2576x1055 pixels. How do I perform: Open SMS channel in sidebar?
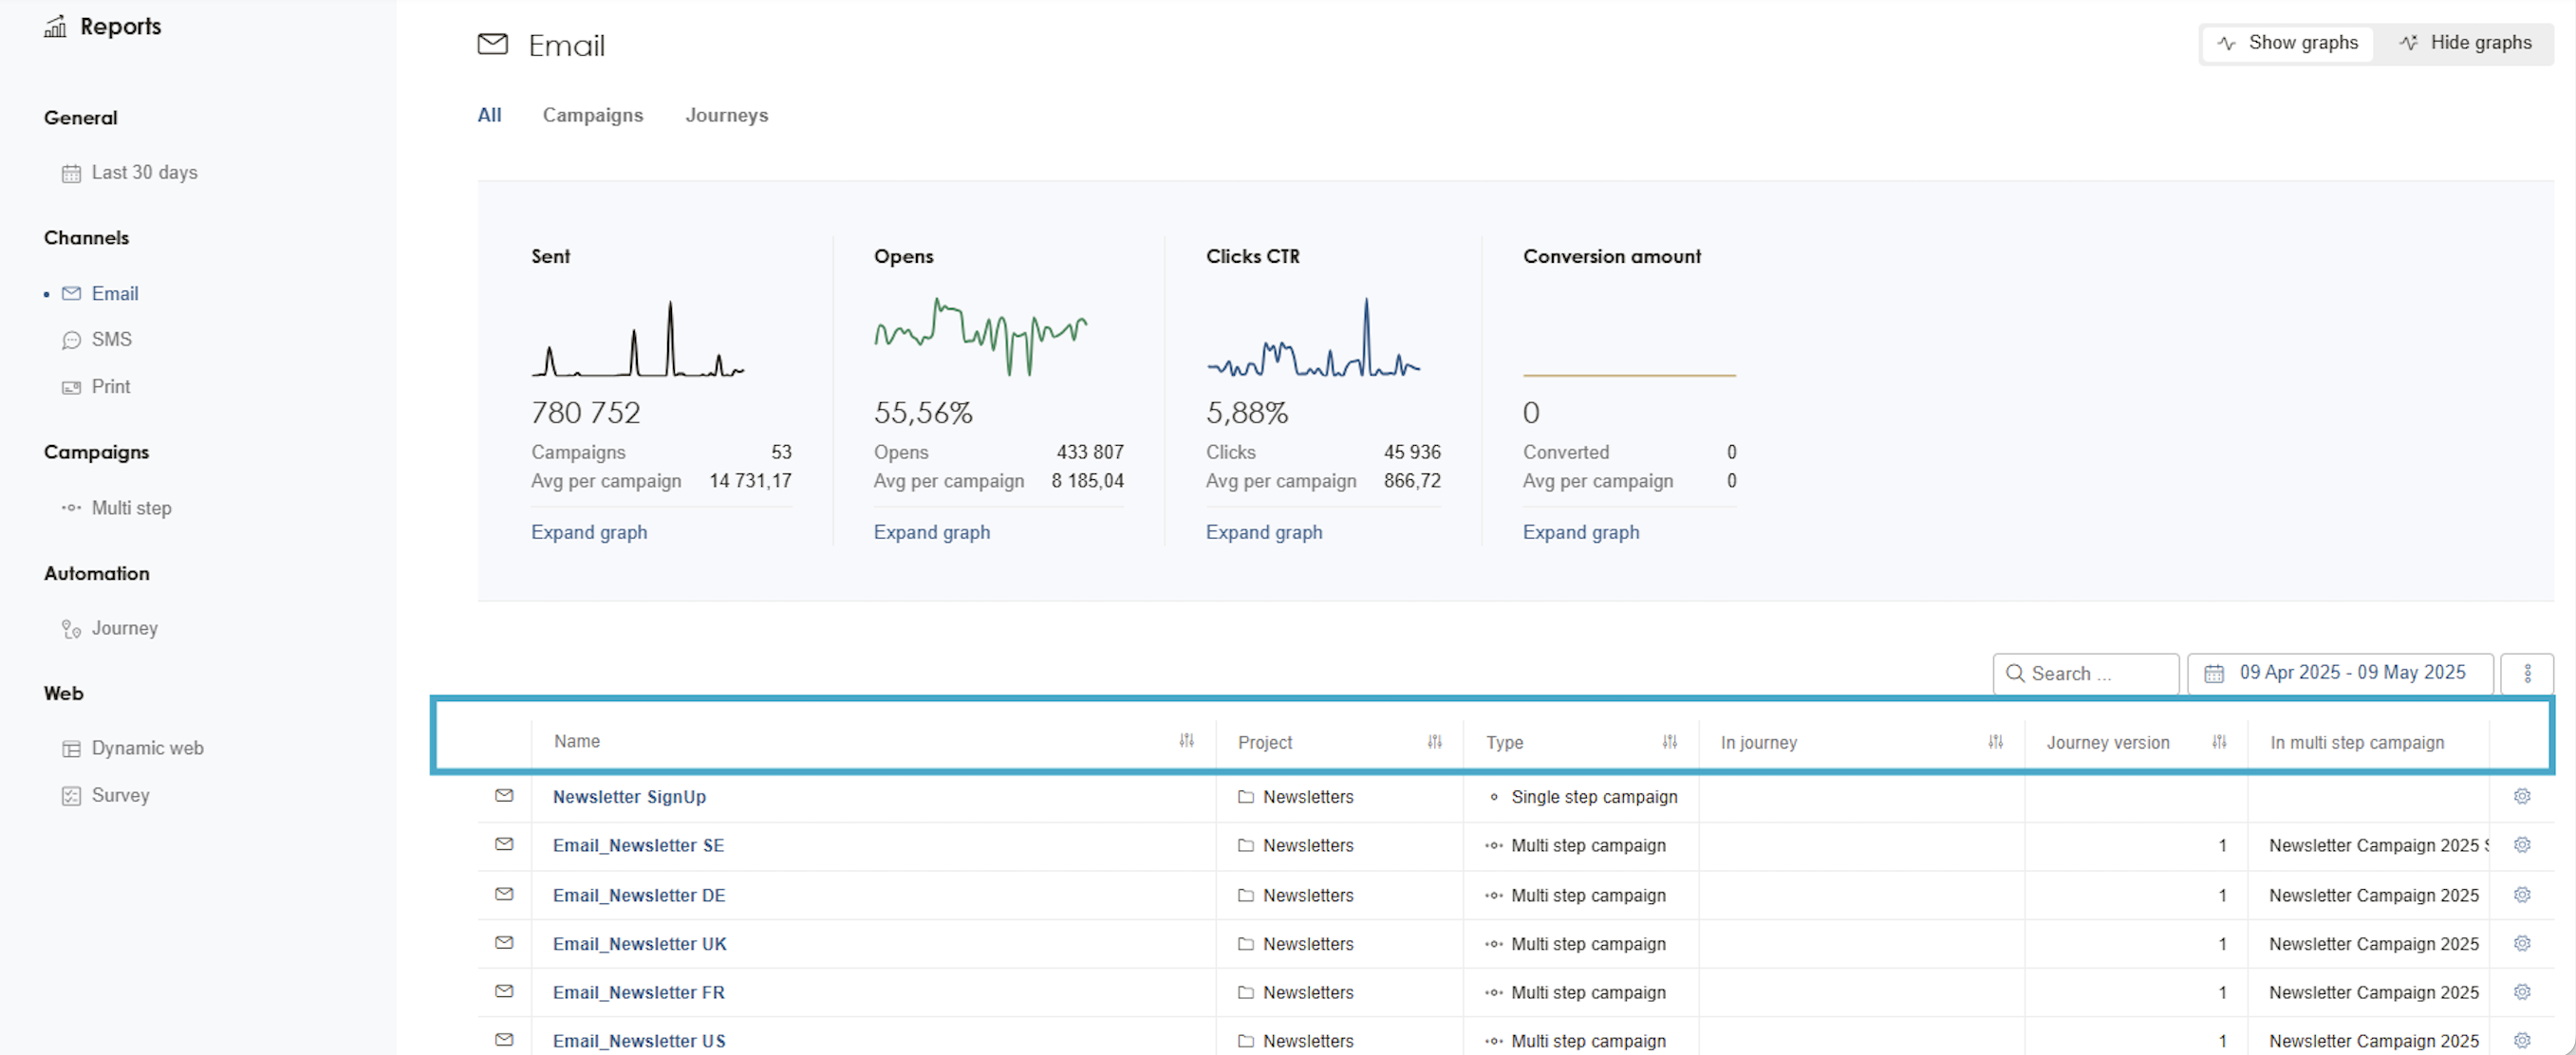[111, 339]
